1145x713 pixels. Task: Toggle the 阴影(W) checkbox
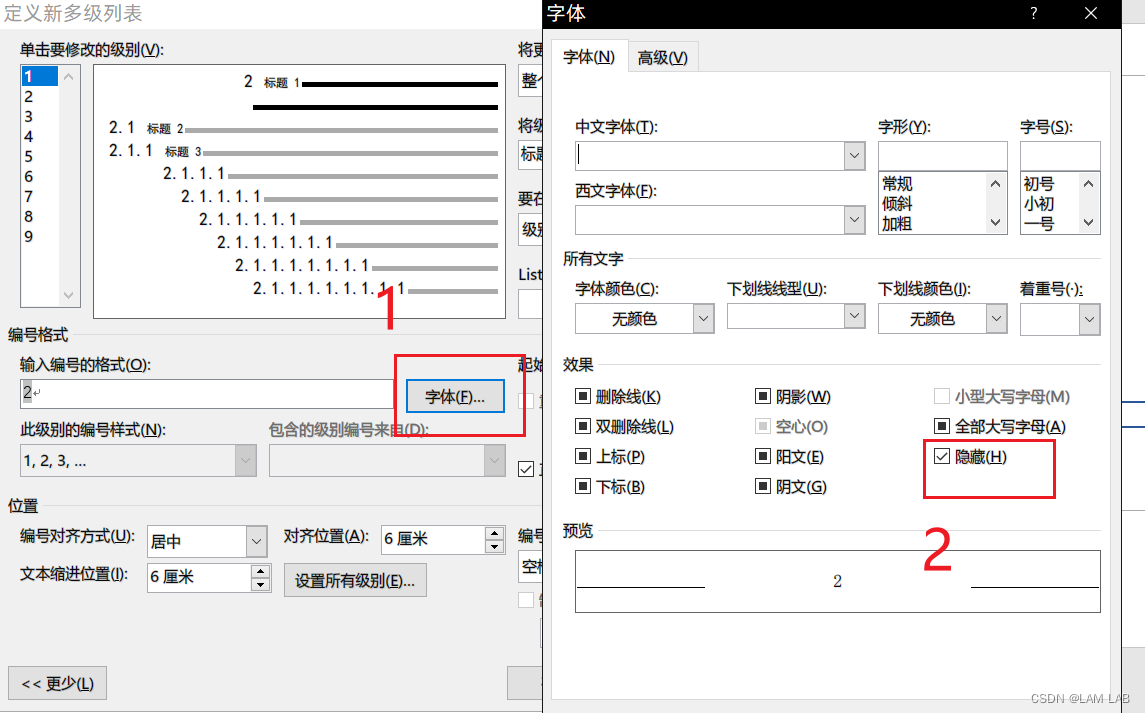click(762, 397)
